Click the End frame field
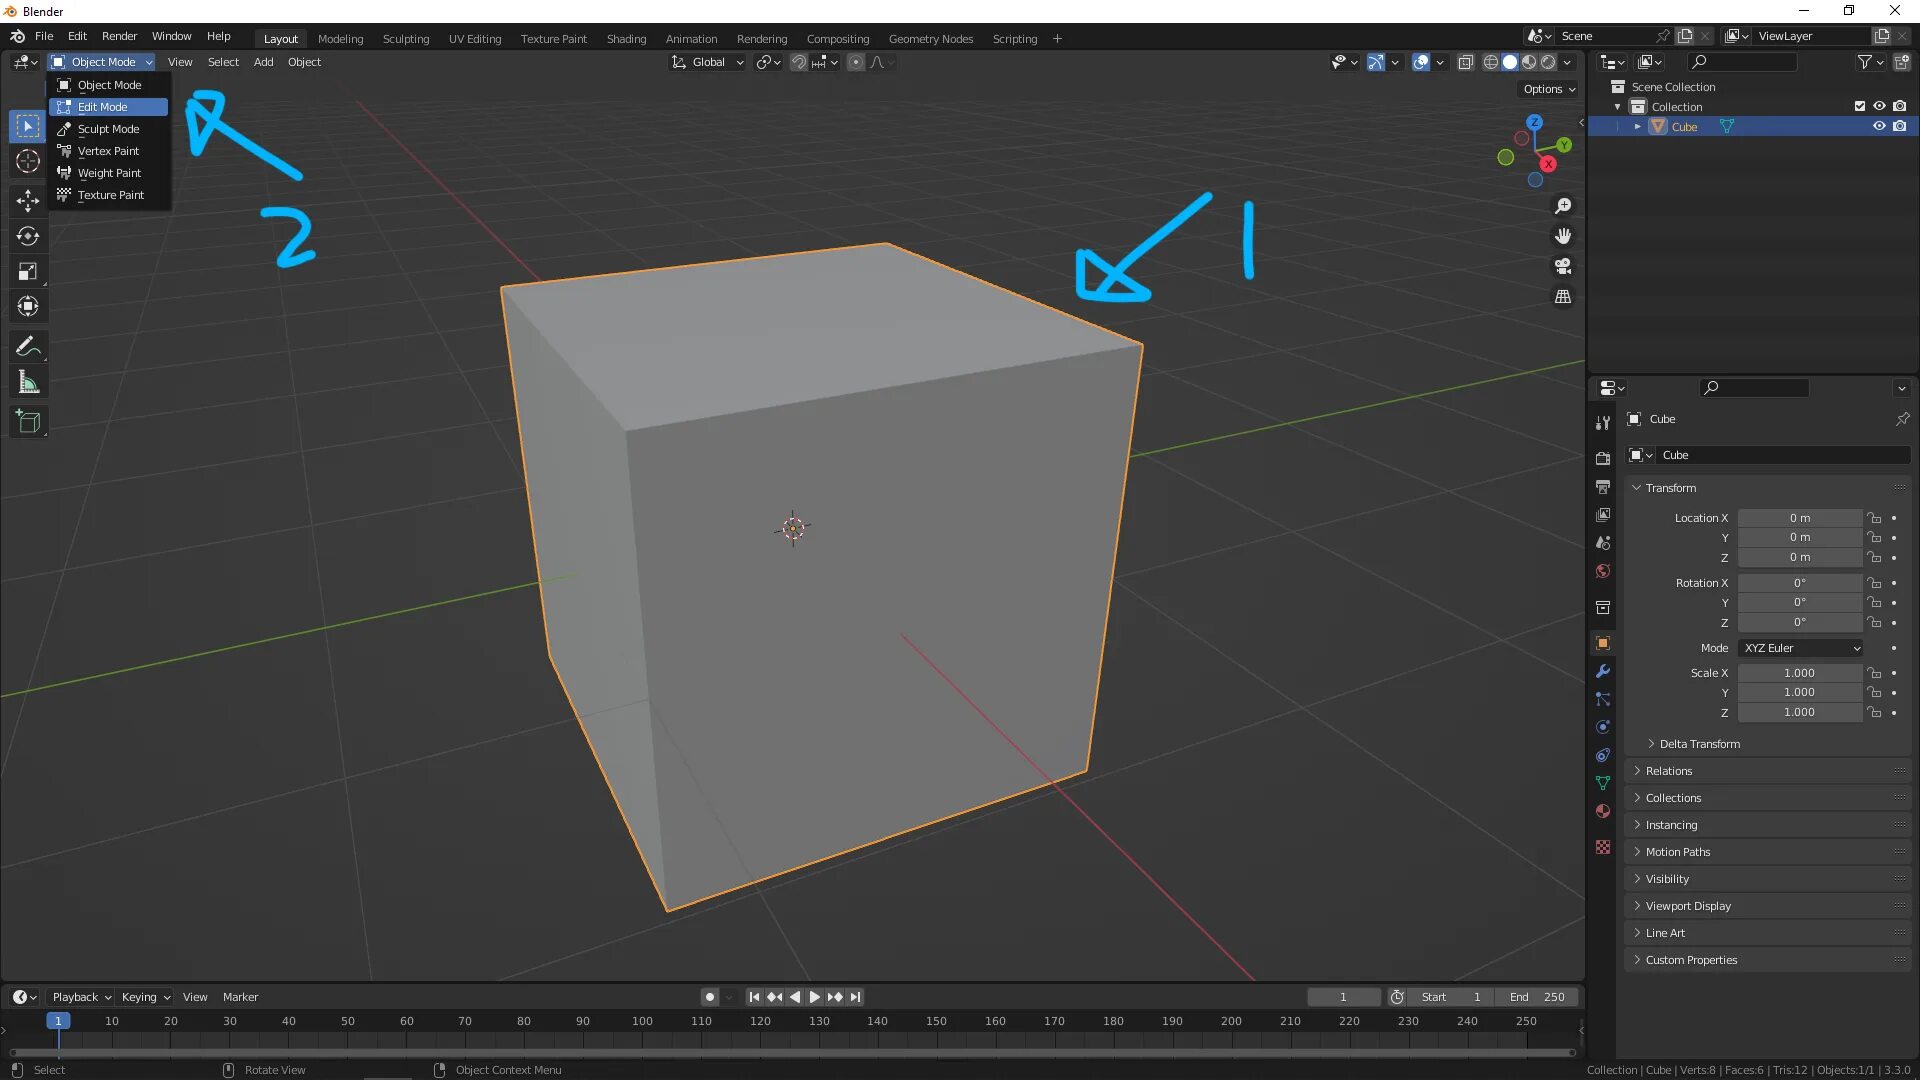The image size is (1920, 1080). click(1537, 997)
